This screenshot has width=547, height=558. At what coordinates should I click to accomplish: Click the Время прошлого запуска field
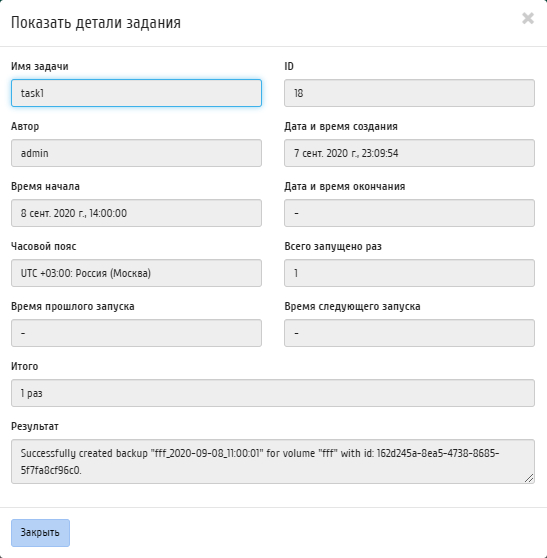(136, 333)
